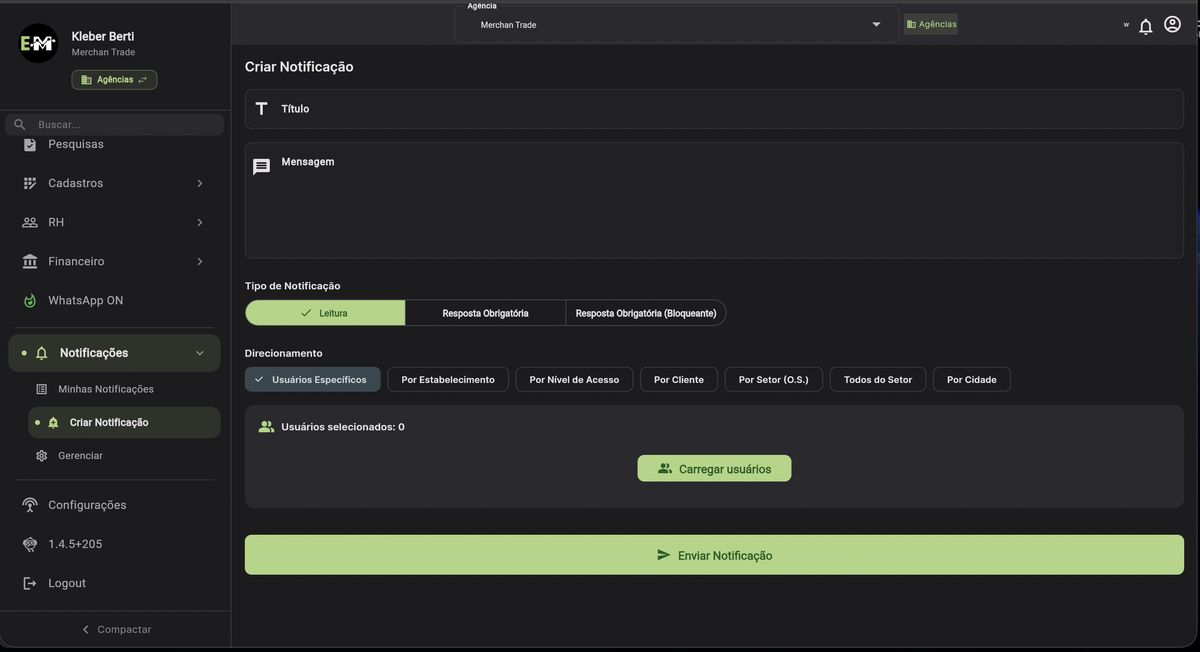Image resolution: width=1200 pixels, height=652 pixels.
Task: Click the Carregar usuários button
Action: [x=714, y=467]
